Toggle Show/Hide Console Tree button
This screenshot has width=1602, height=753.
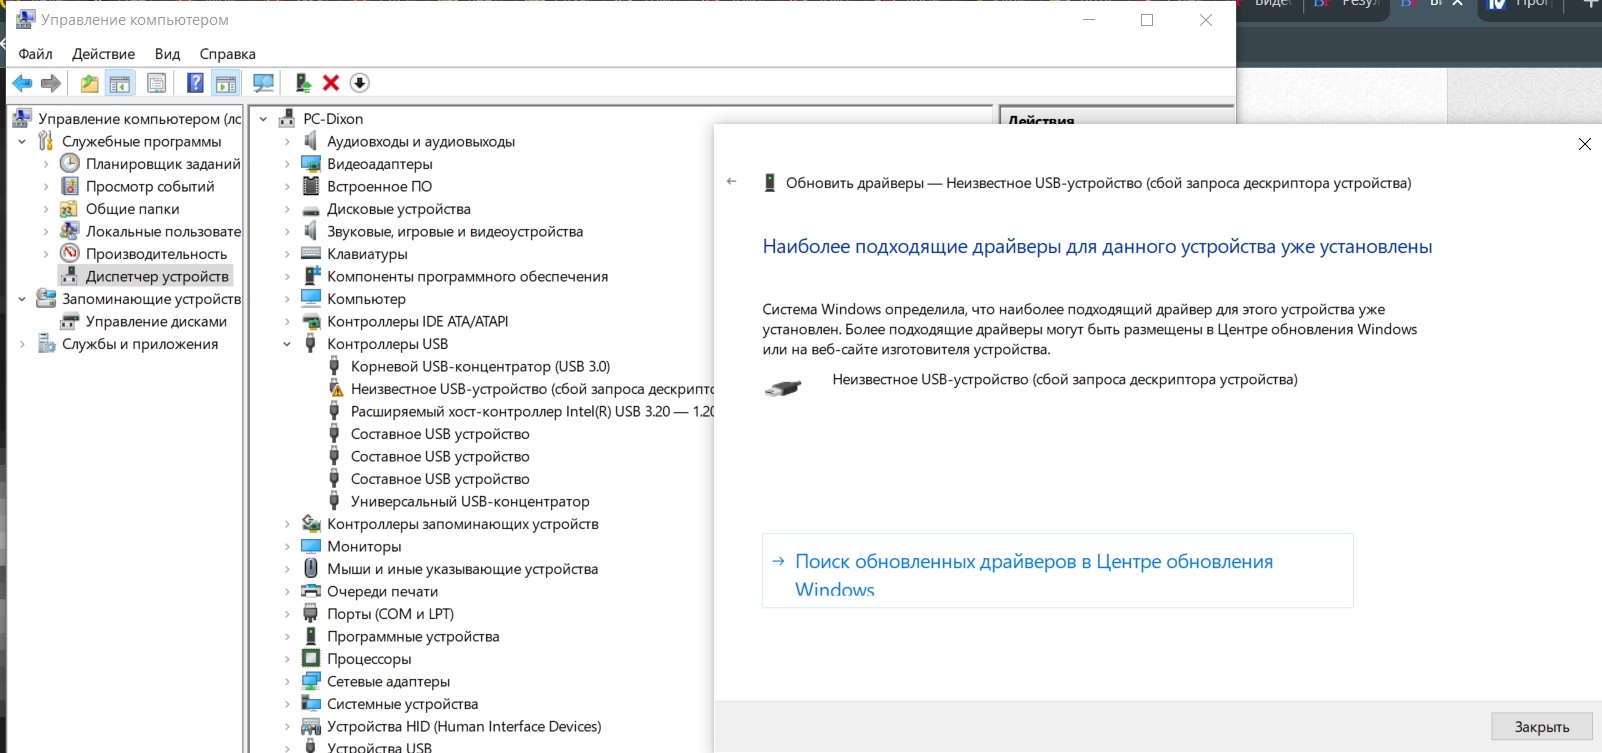click(x=120, y=83)
